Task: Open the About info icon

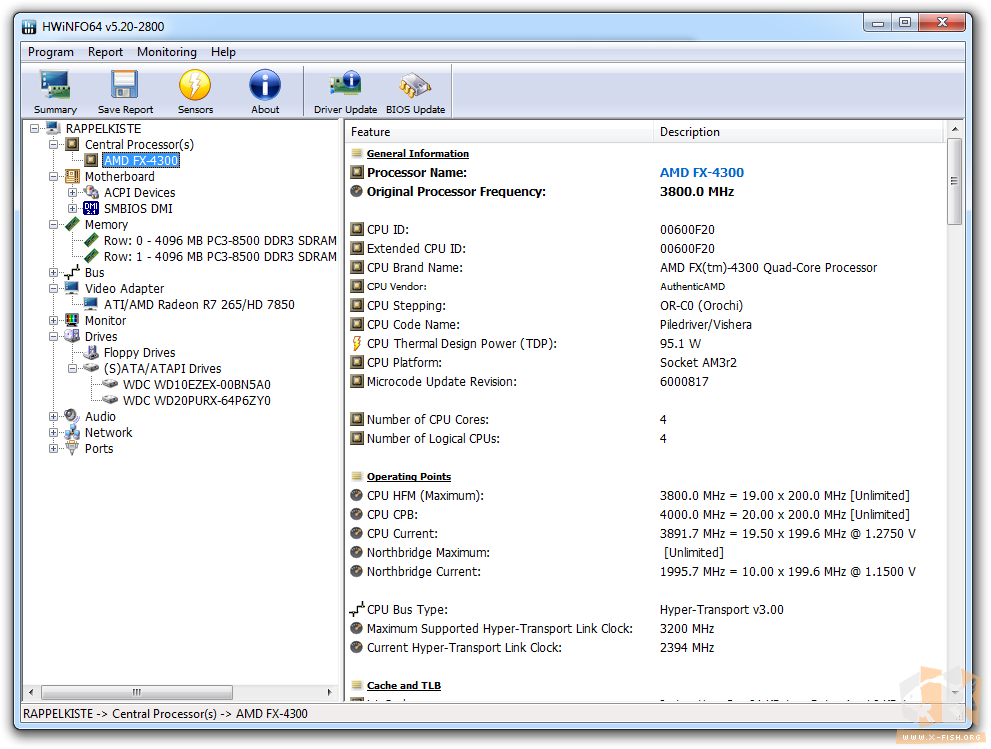Action: pyautogui.click(x=265, y=85)
